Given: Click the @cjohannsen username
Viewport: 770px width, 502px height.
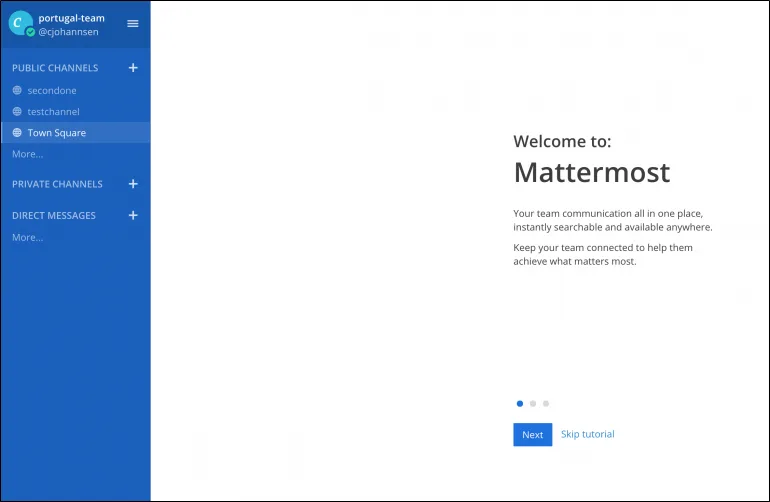Looking at the screenshot, I should tap(68, 32).
